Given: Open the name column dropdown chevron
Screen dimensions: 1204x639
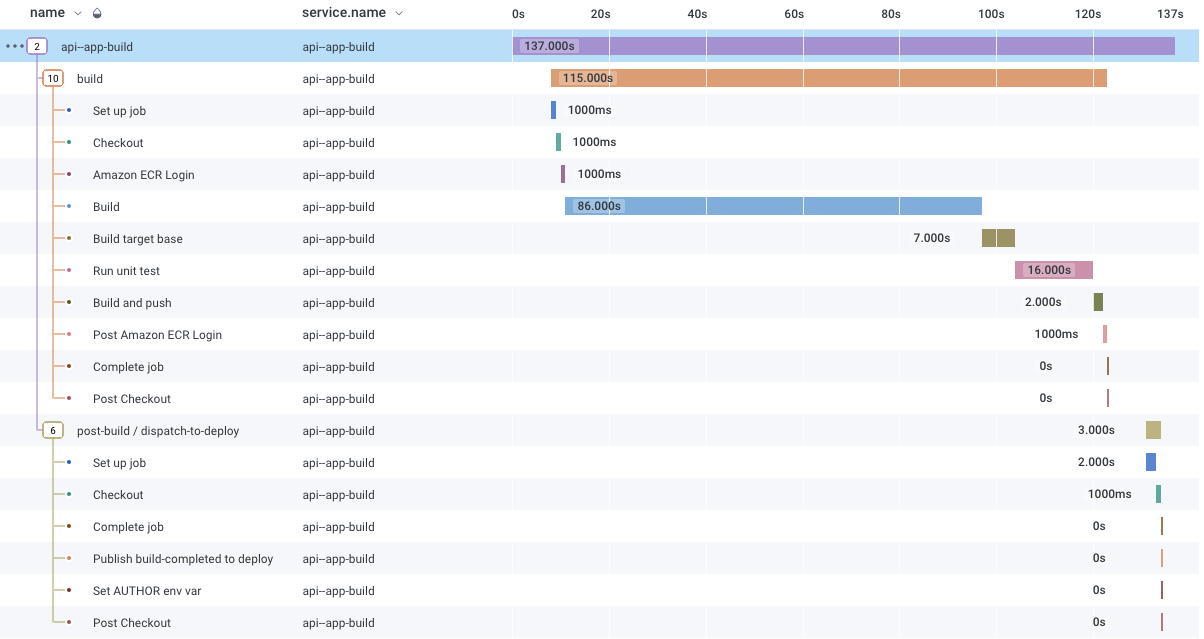Looking at the screenshot, I should (x=78, y=14).
